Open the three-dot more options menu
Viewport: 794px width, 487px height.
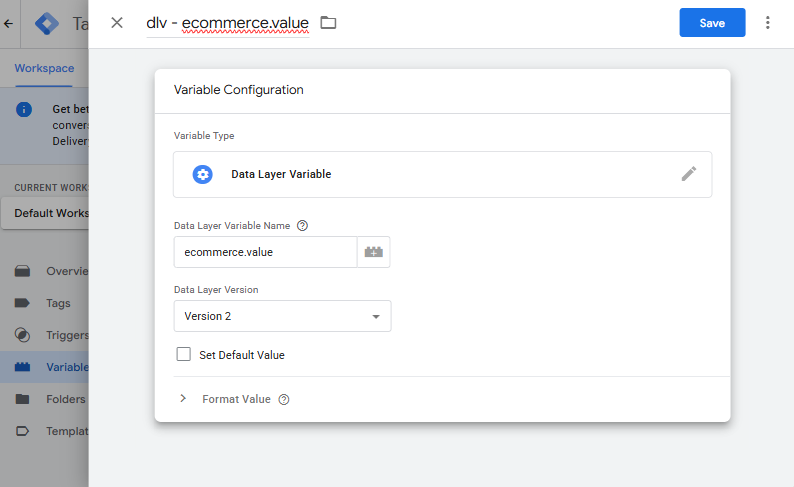(x=768, y=23)
